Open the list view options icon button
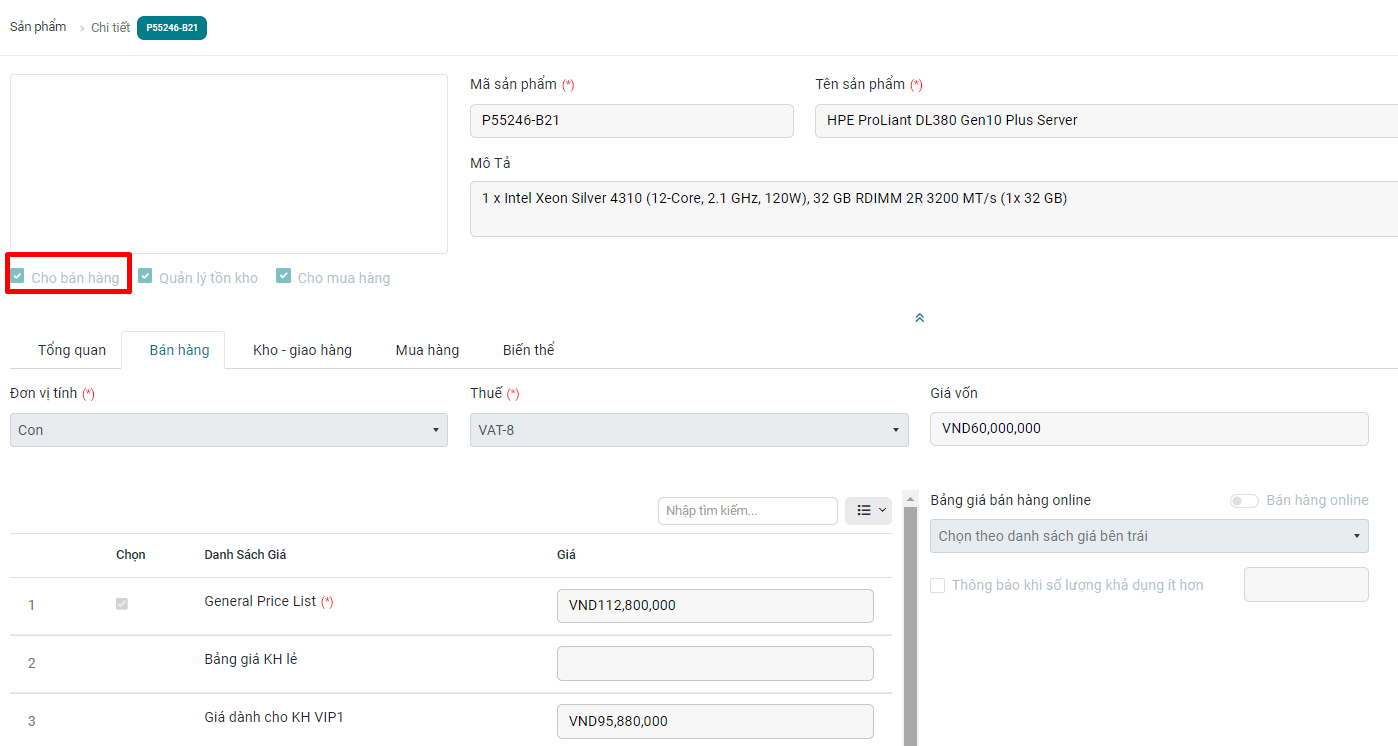 click(867, 510)
